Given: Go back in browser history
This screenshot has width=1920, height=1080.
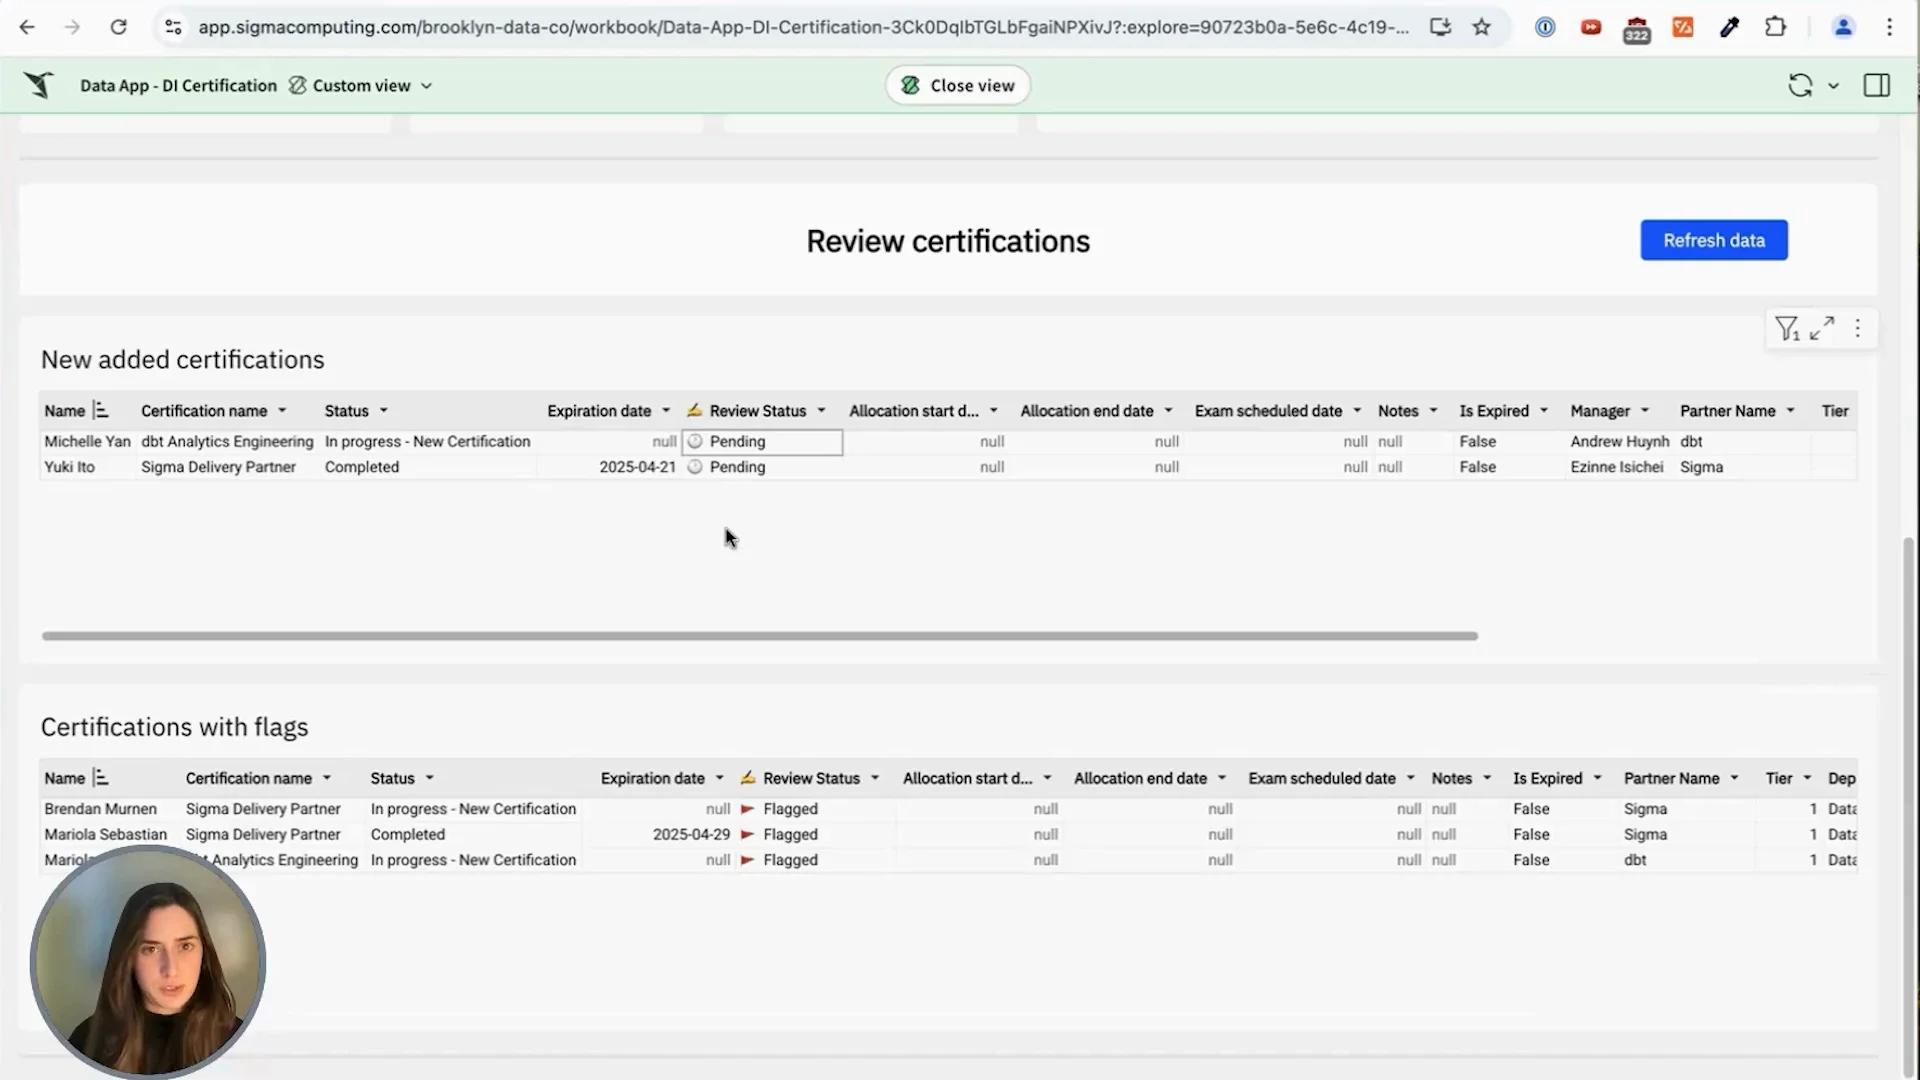Looking at the screenshot, I should [x=27, y=27].
